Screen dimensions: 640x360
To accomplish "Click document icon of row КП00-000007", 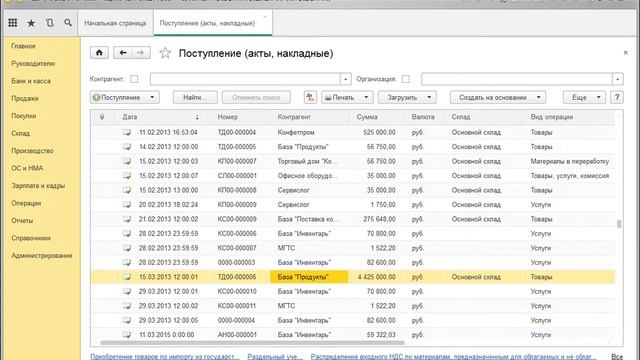I will 127,161.
